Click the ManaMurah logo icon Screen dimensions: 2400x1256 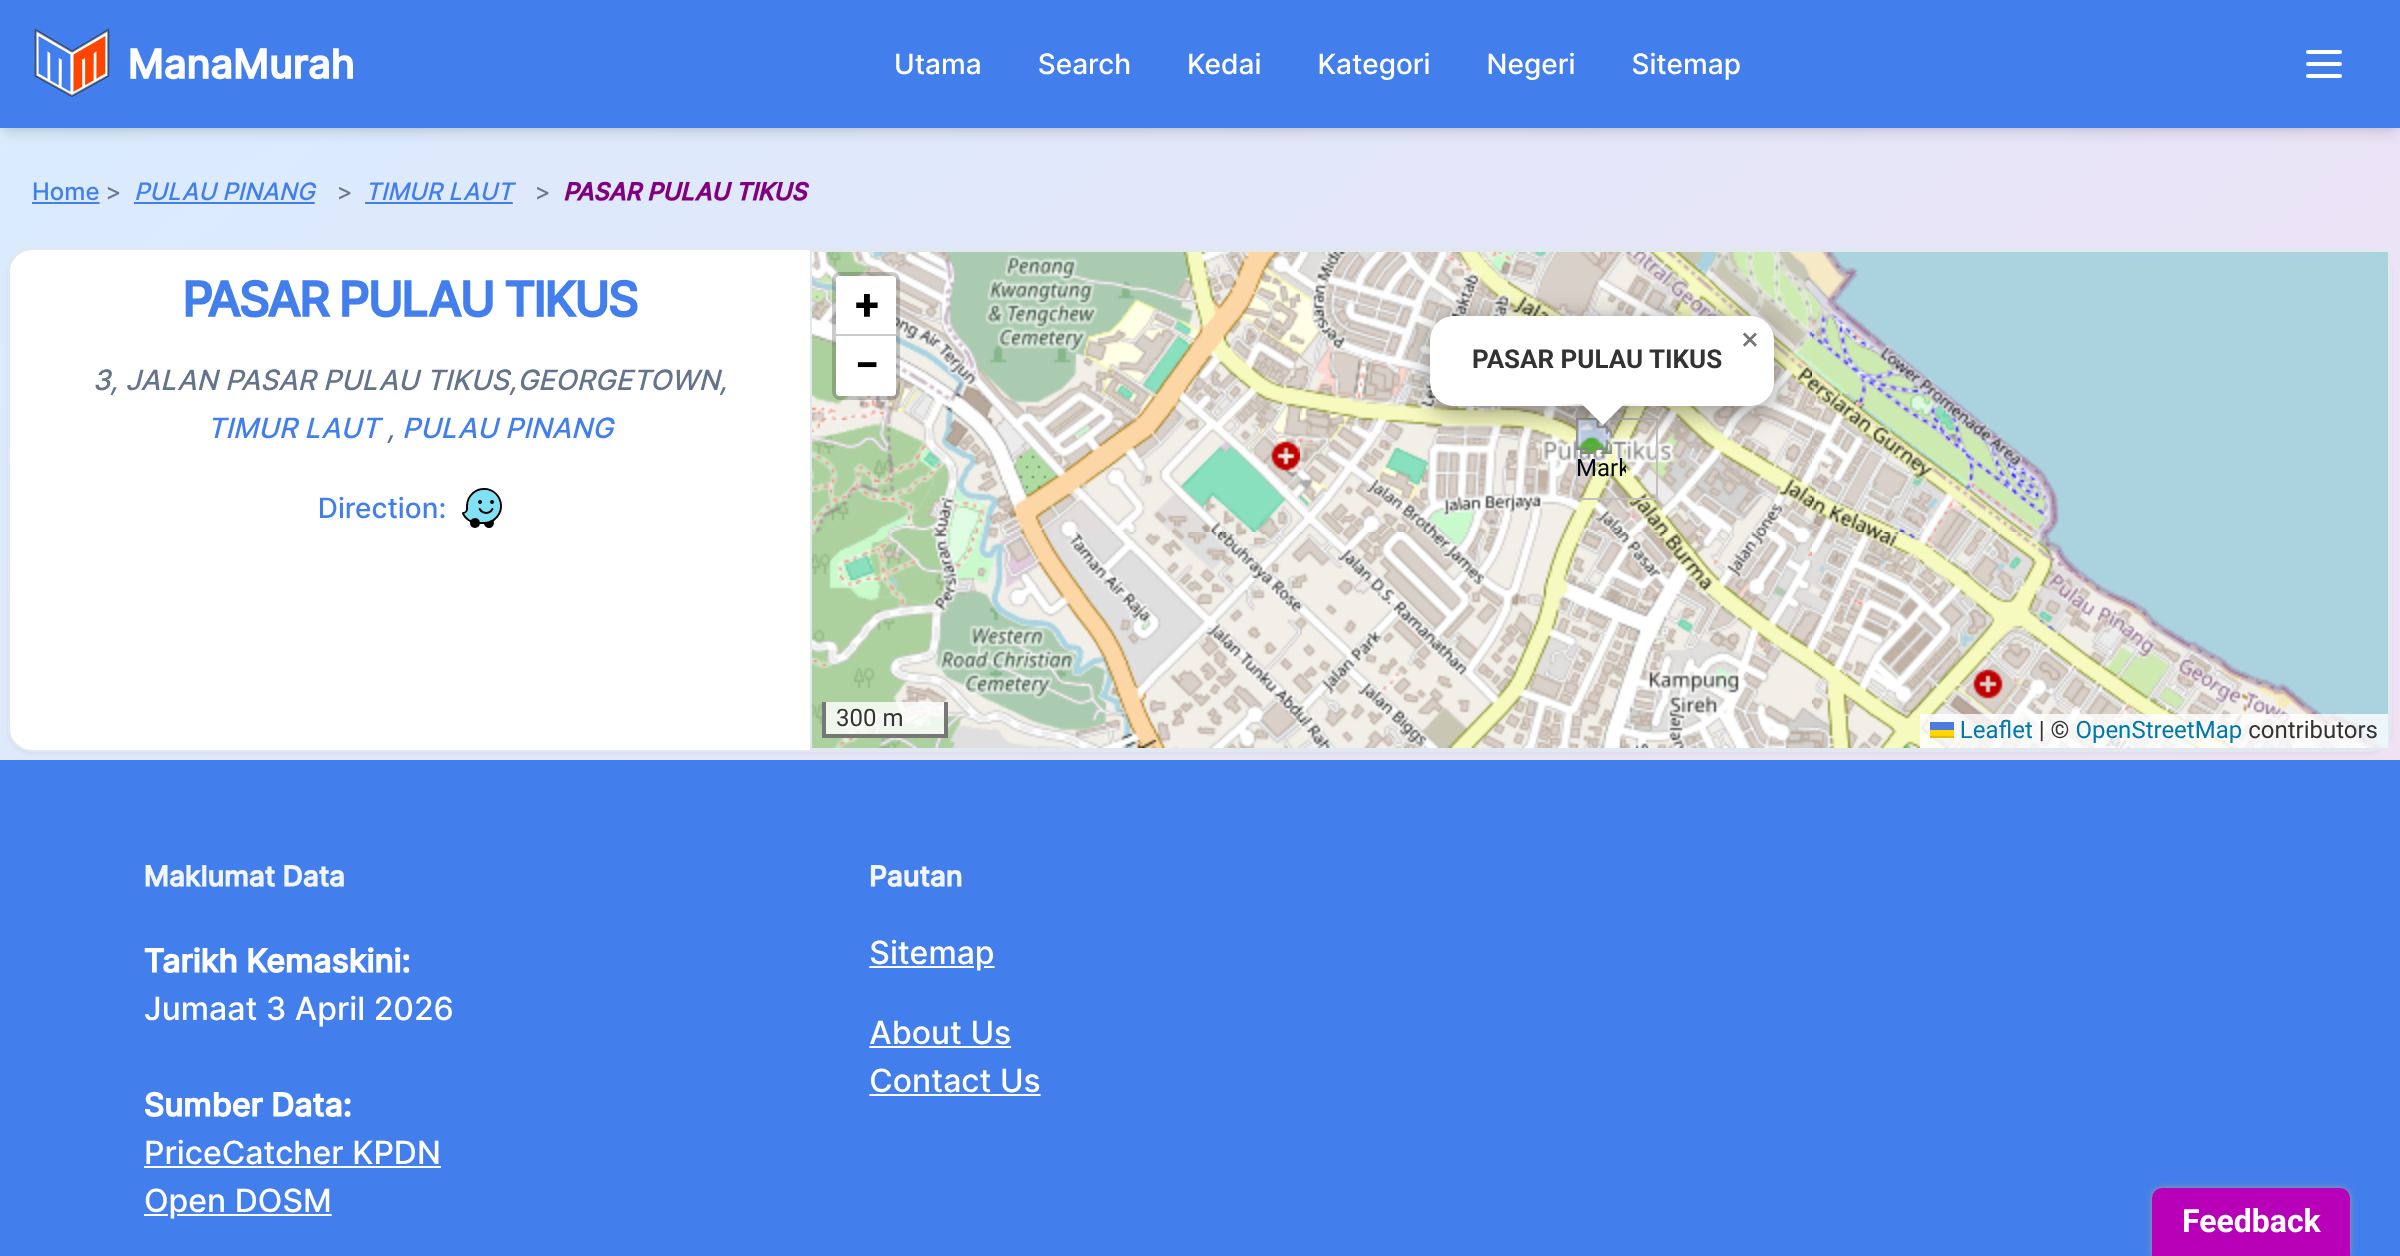71,63
